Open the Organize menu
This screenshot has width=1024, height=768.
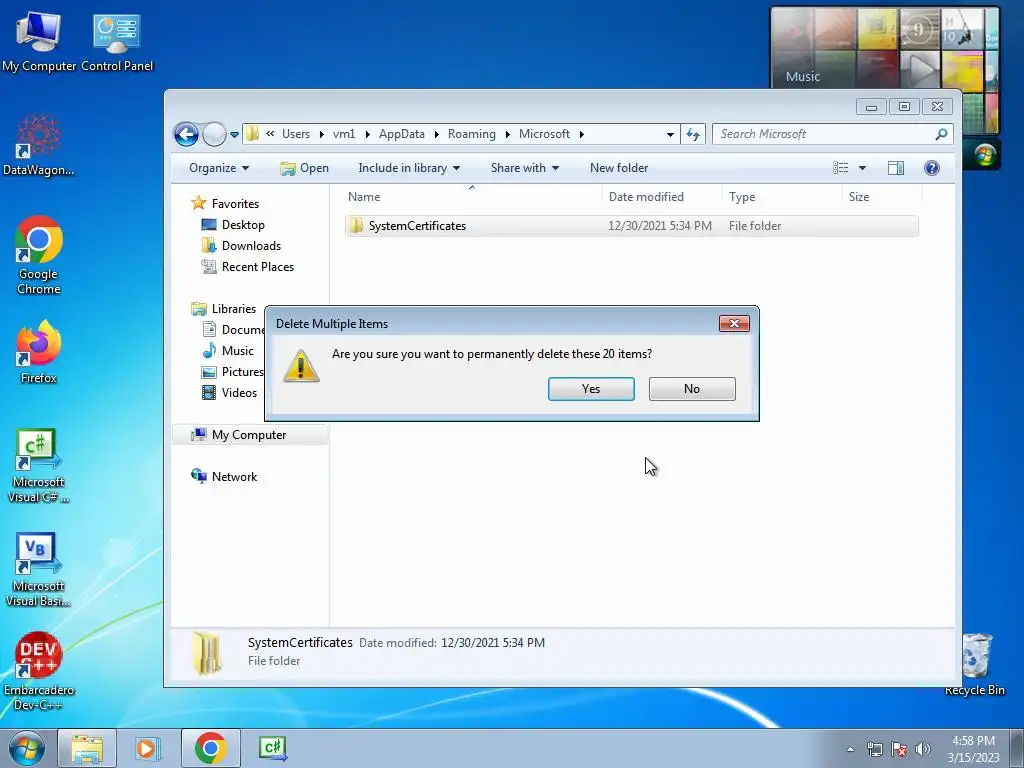[x=219, y=168]
